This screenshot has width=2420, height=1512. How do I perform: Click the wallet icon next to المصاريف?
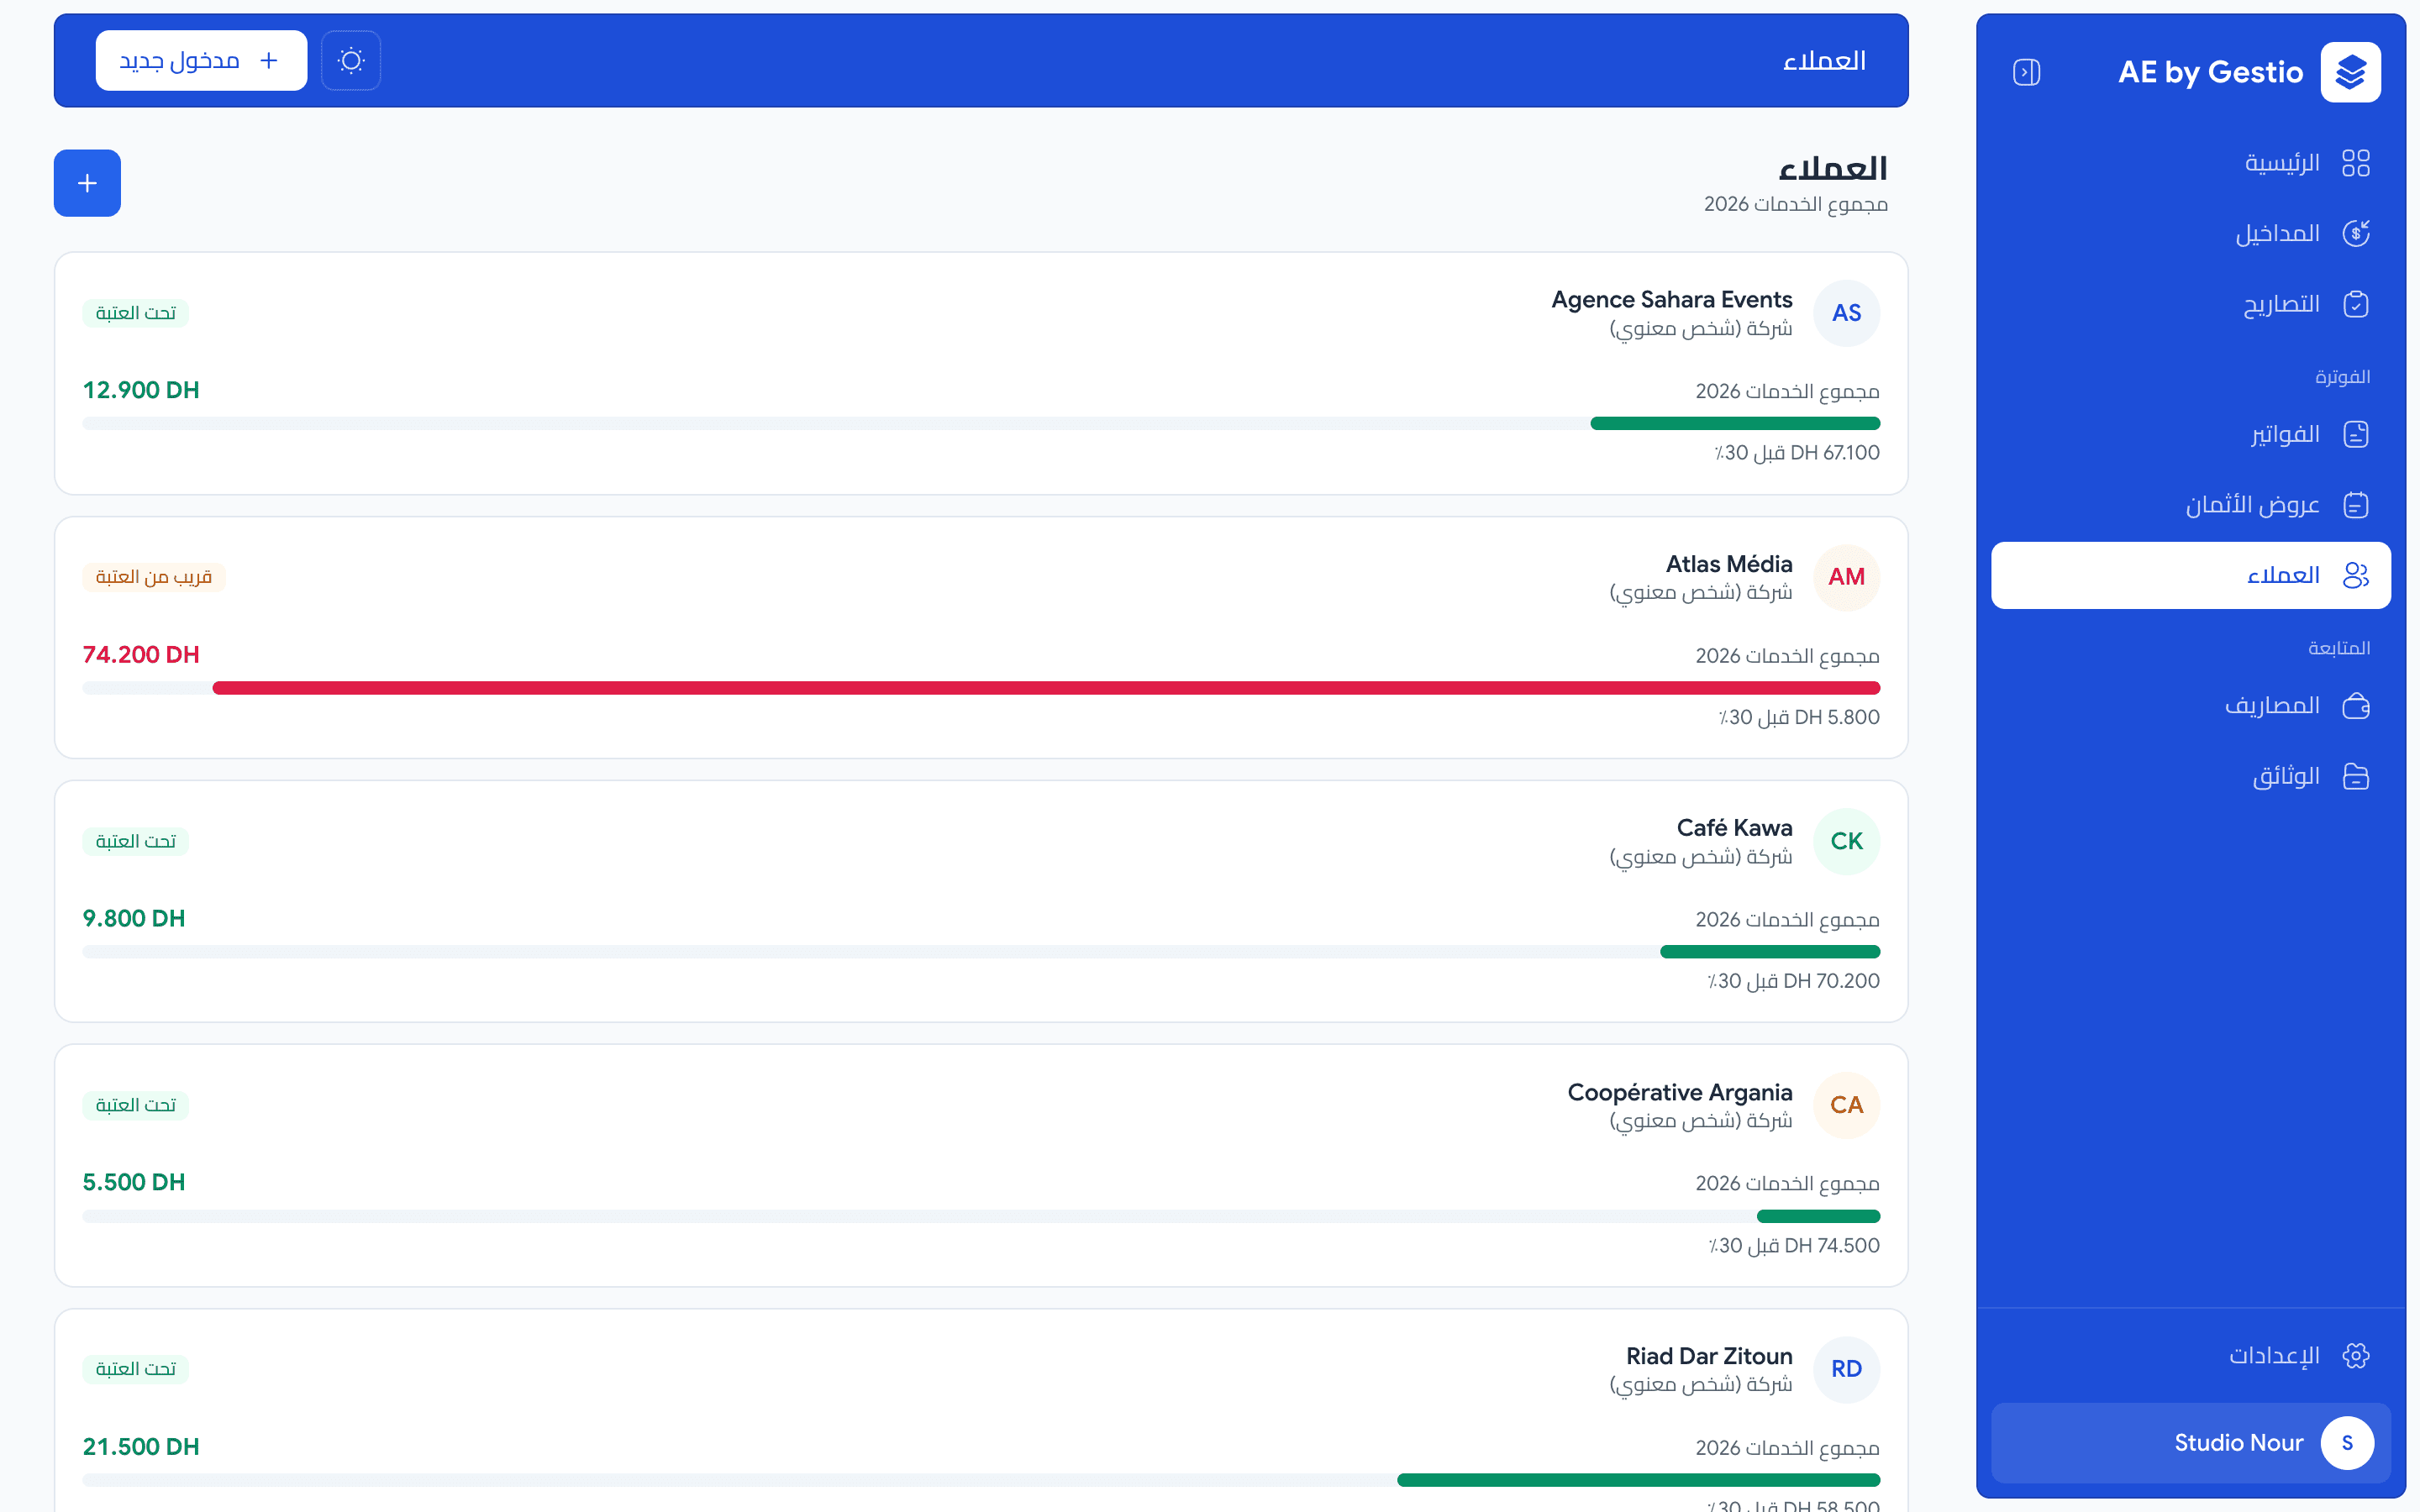2356,706
